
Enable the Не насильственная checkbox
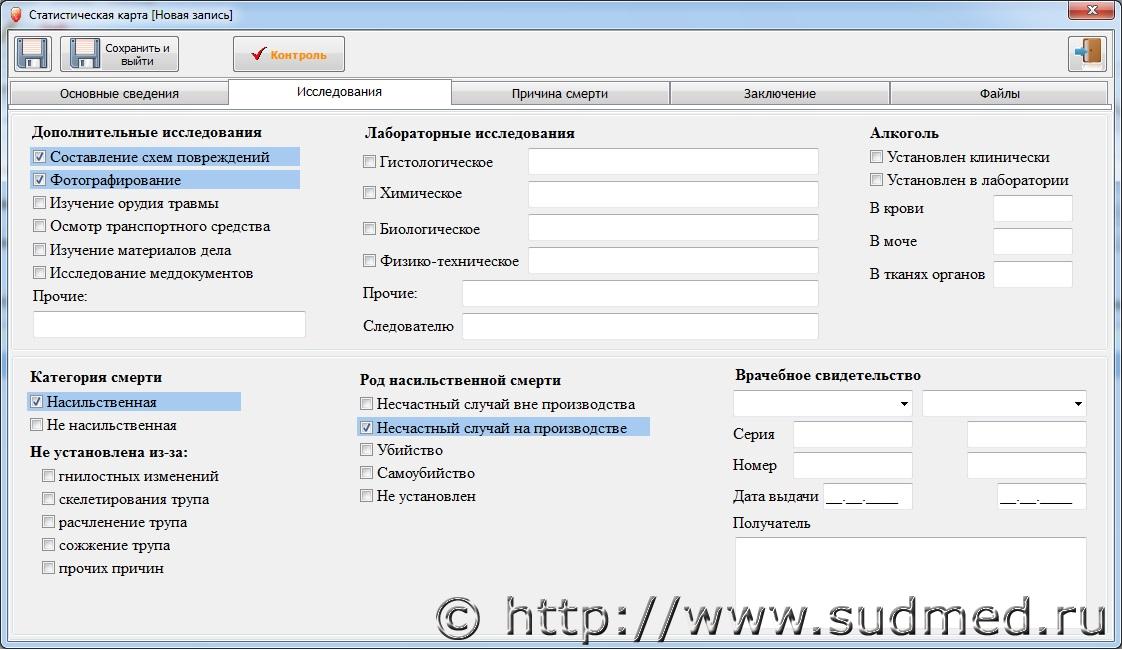pos(37,425)
